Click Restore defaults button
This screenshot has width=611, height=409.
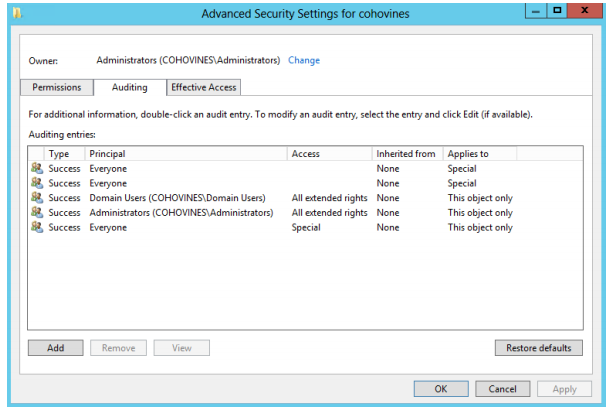(539, 348)
